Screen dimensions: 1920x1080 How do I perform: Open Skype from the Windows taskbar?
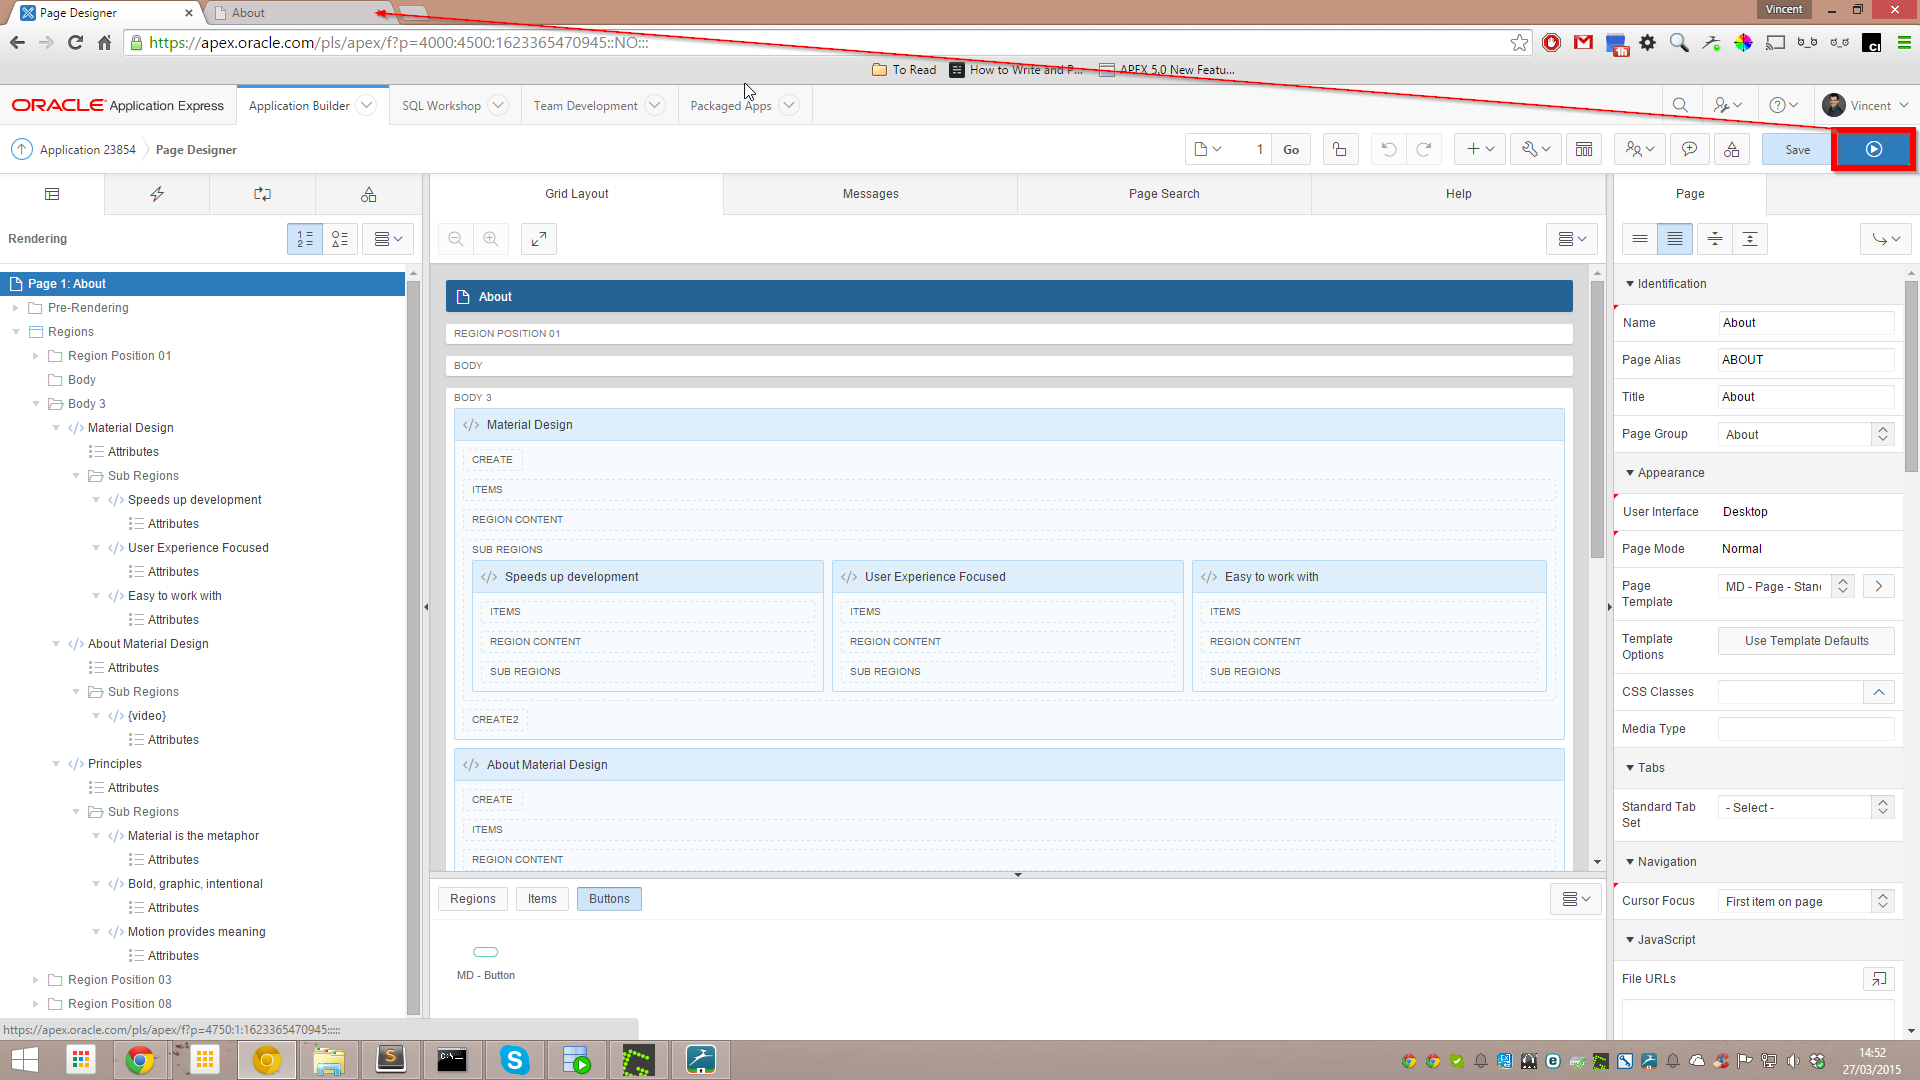pos(514,1060)
